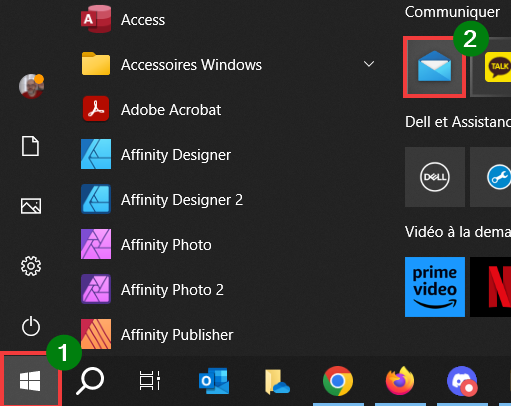Select the Affinity Photo 2 label
511x406 pixels.
[172, 290]
